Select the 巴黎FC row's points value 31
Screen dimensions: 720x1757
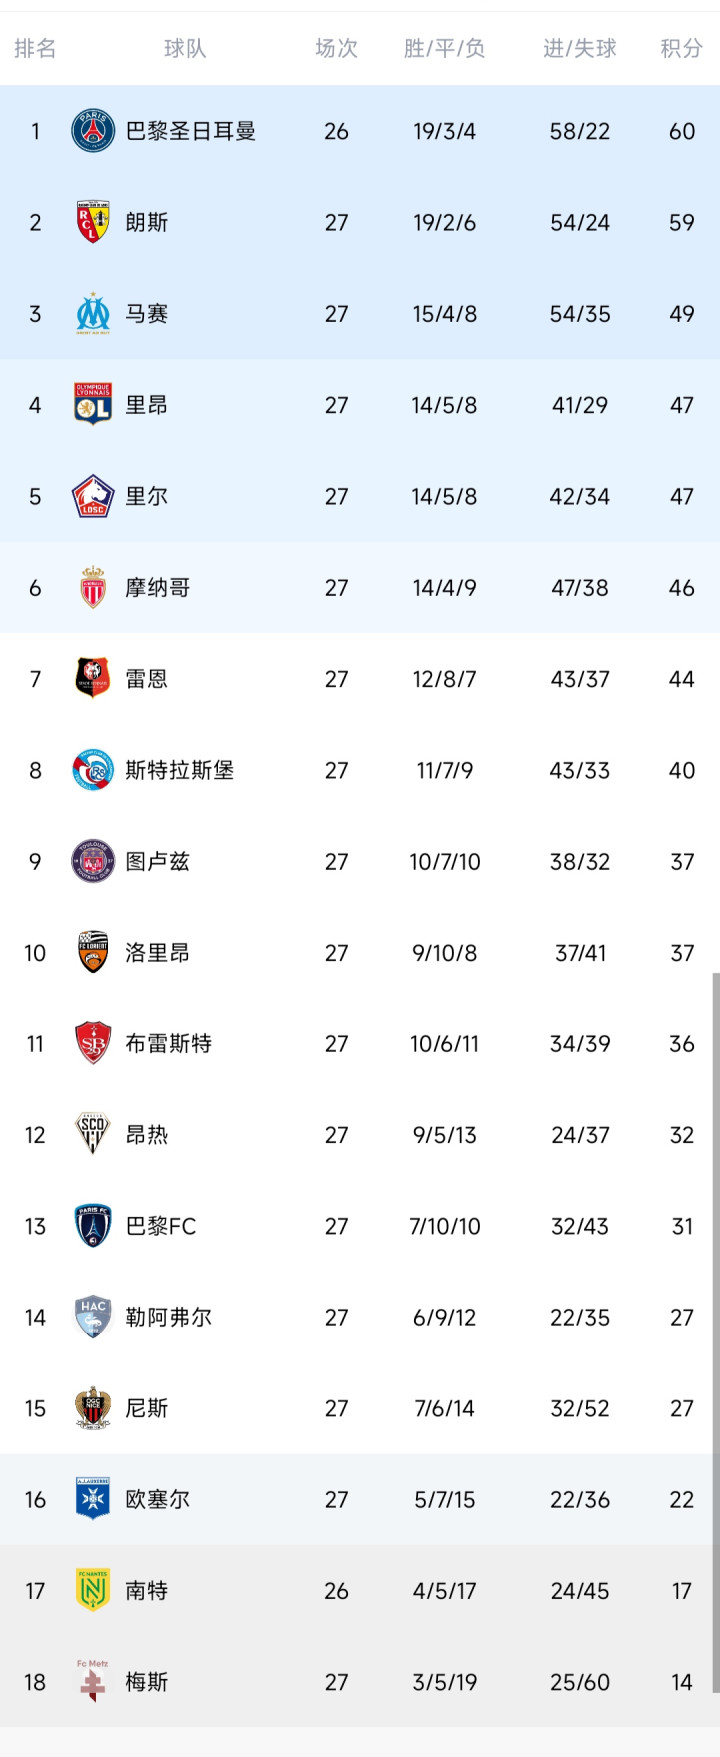click(682, 1226)
